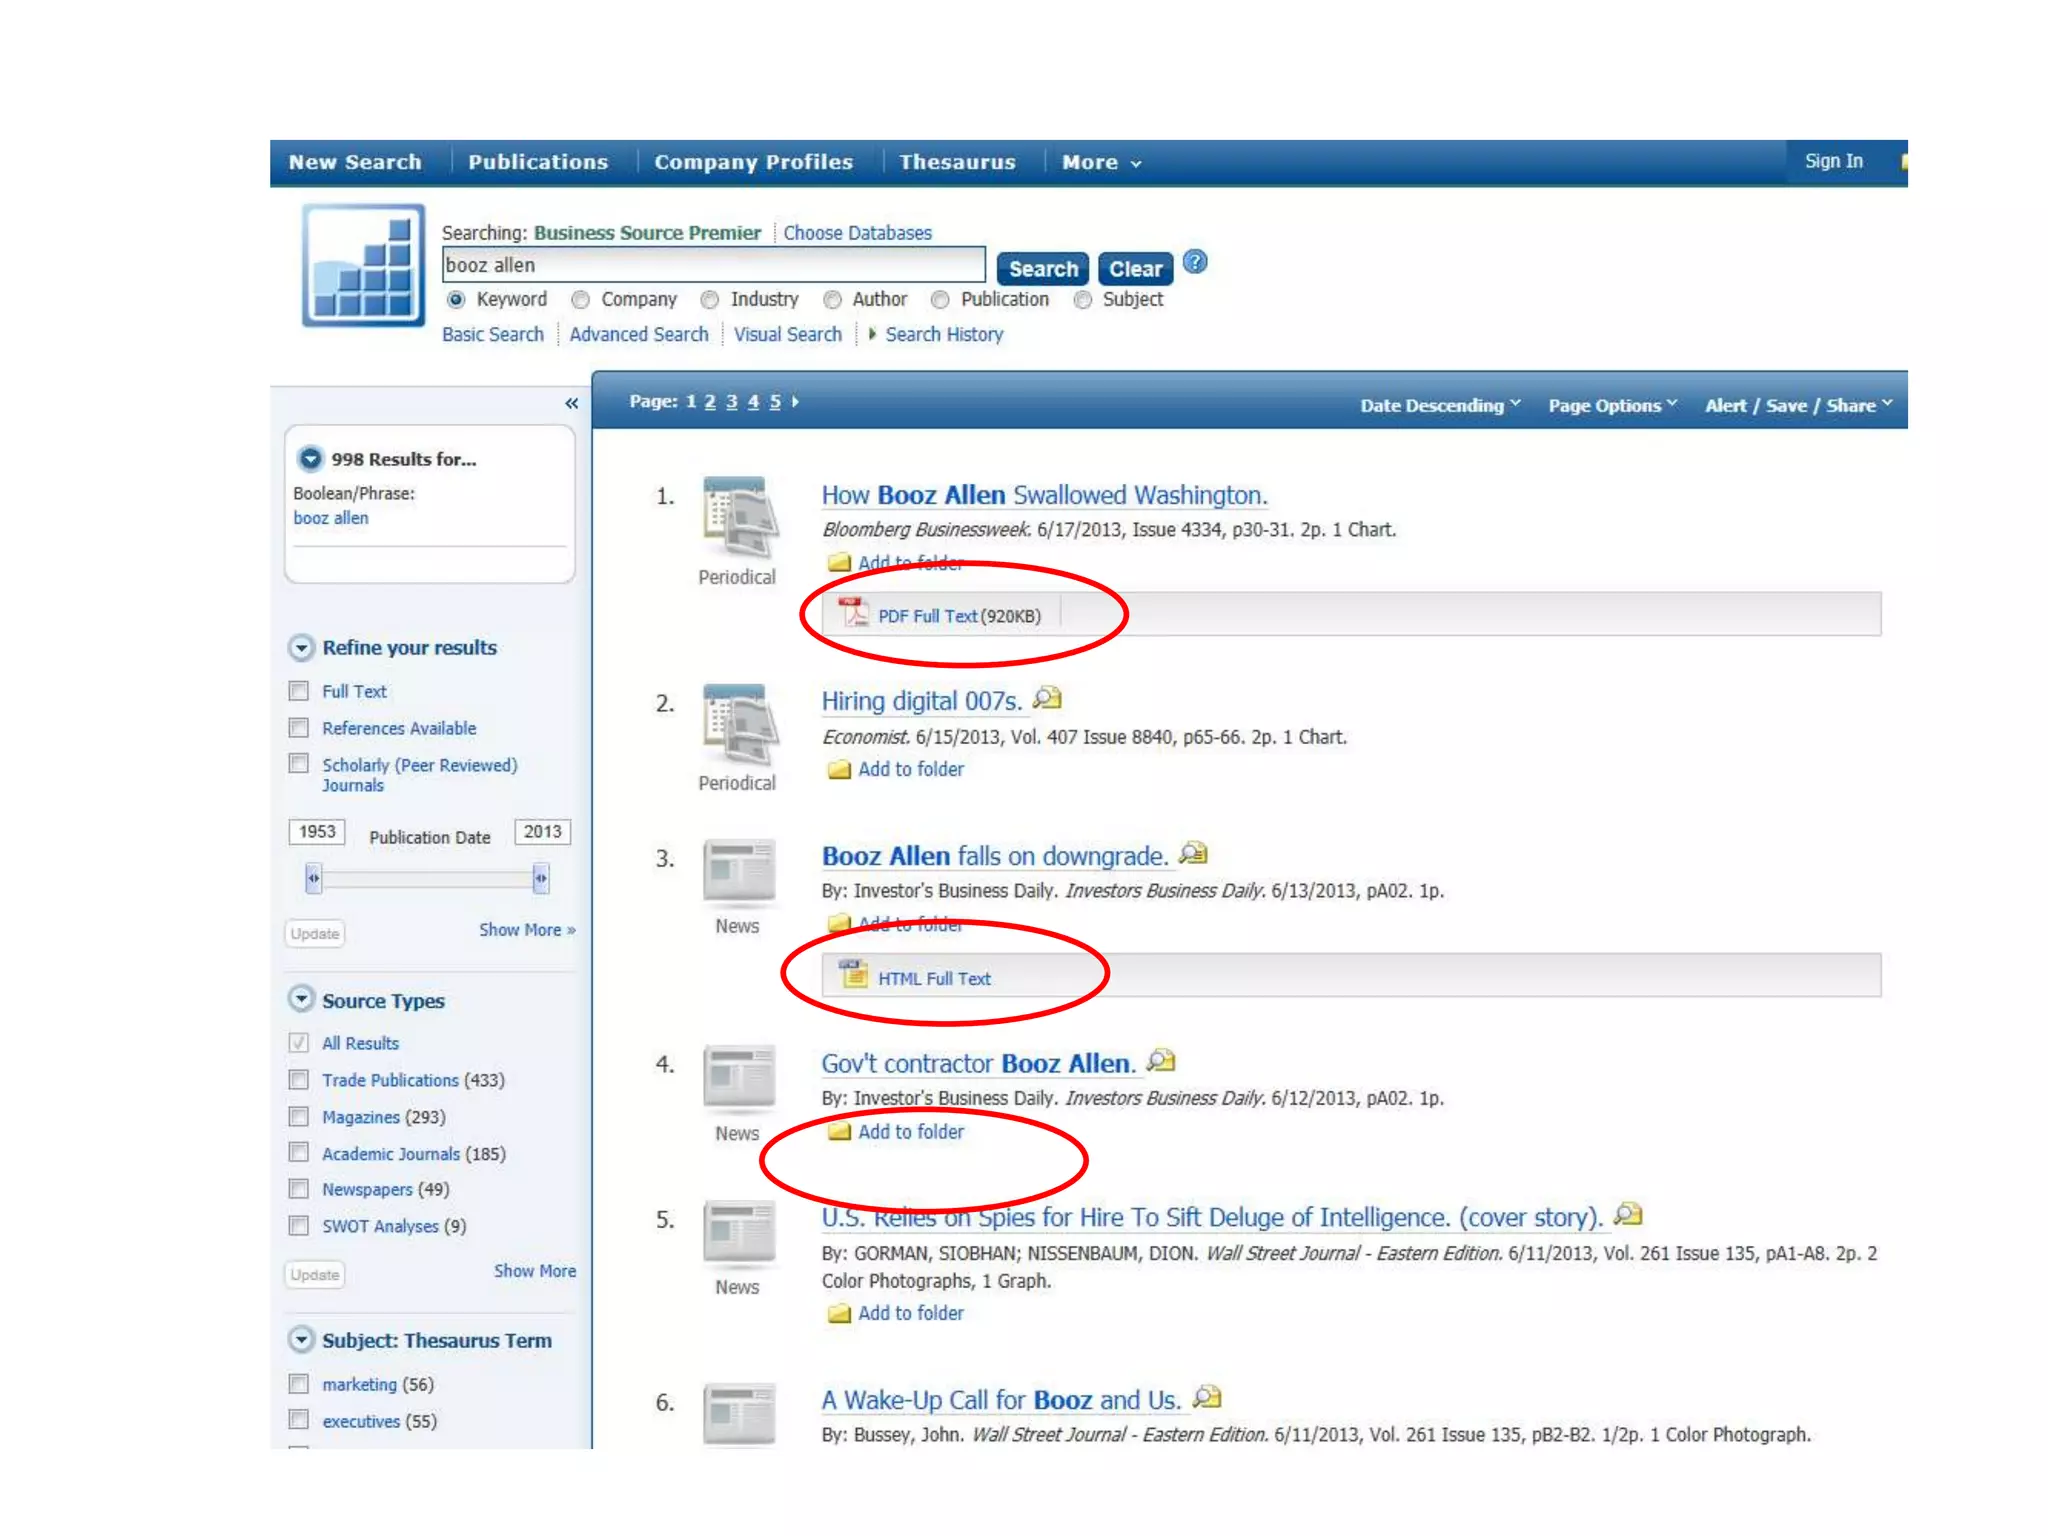Open the Date Descending sort dropdown

pos(1439,406)
